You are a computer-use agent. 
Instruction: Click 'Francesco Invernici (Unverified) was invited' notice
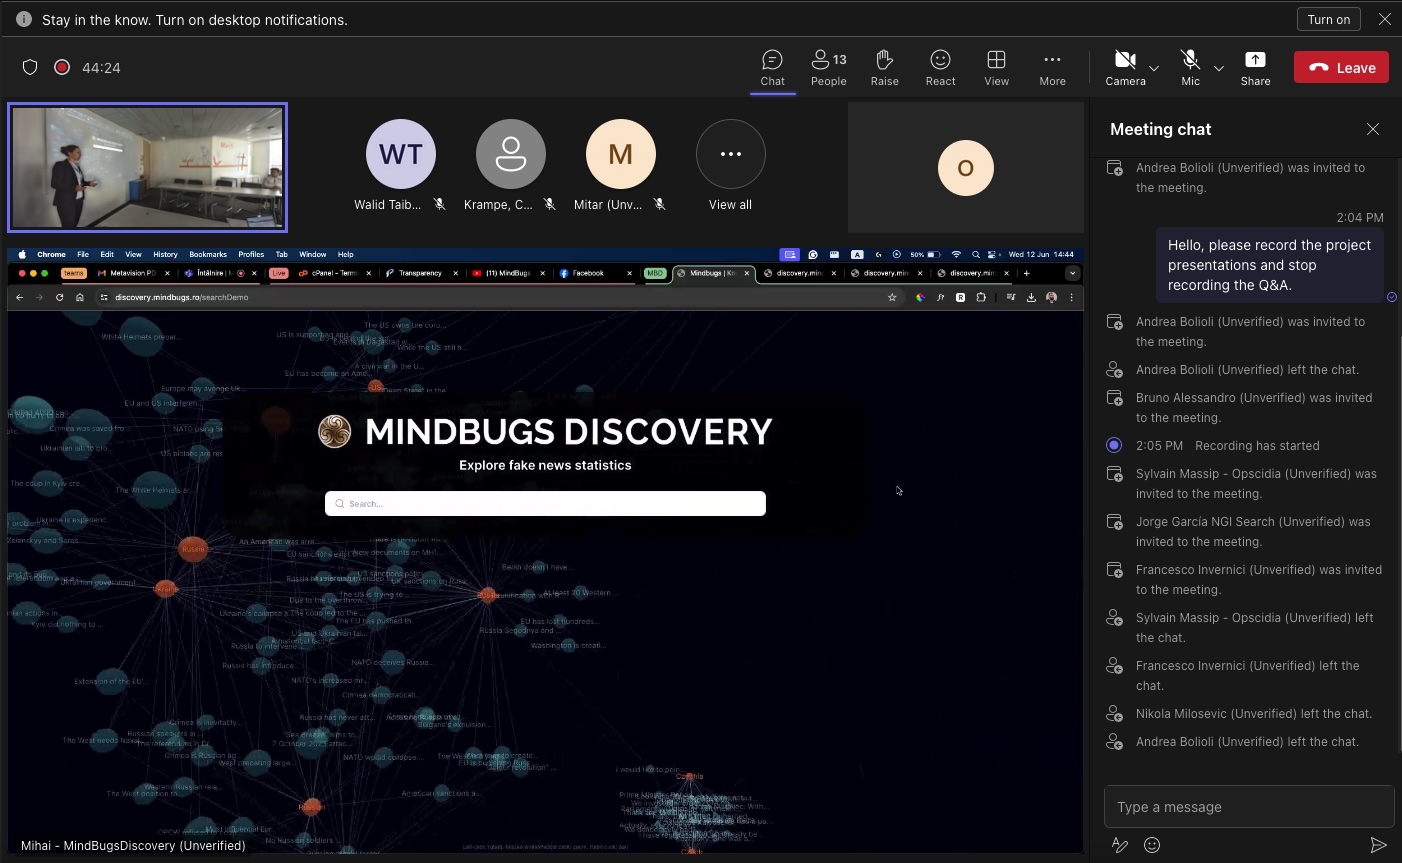tap(1259, 580)
